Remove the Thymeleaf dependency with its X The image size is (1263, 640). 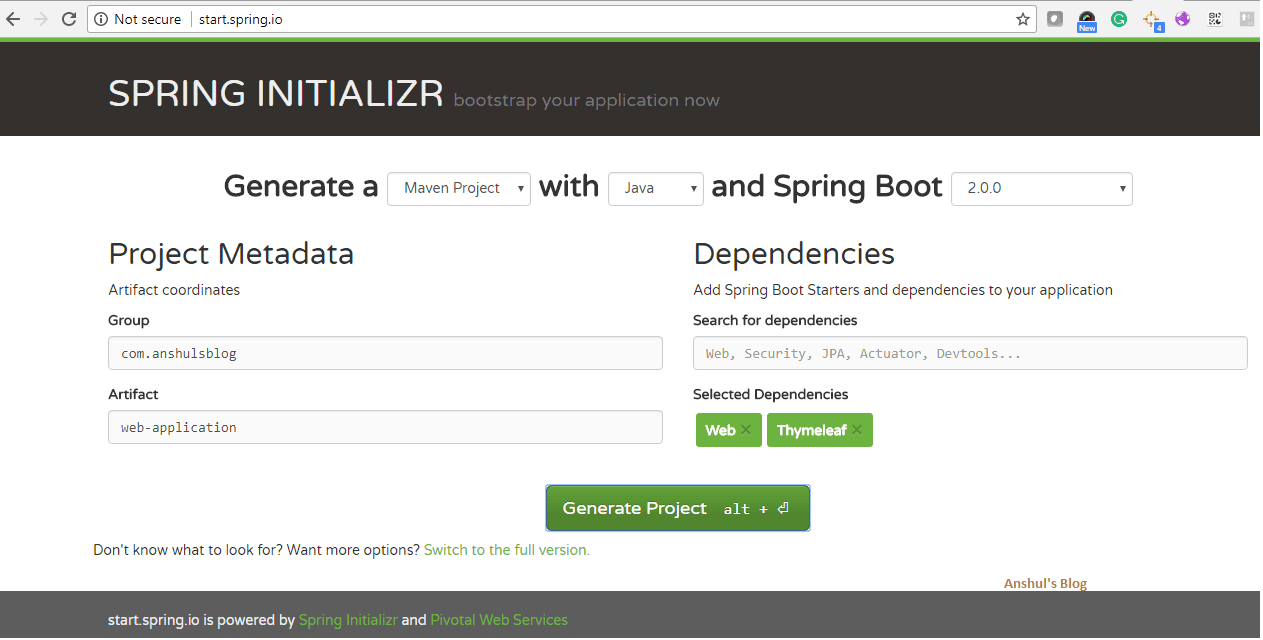(x=857, y=430)
